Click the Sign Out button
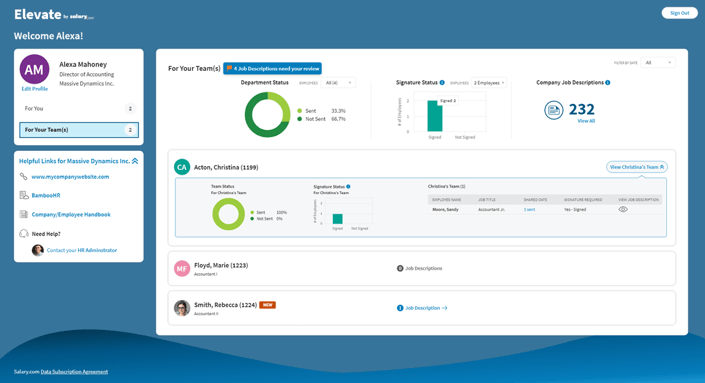 pyautogui.click(x=679, y=13)
